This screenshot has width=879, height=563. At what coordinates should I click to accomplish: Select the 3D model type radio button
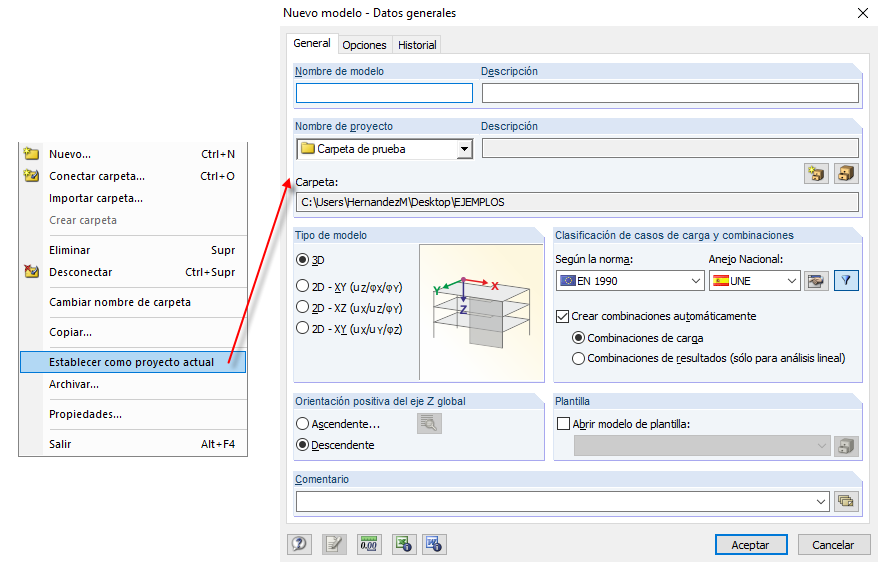pos(303,260)
